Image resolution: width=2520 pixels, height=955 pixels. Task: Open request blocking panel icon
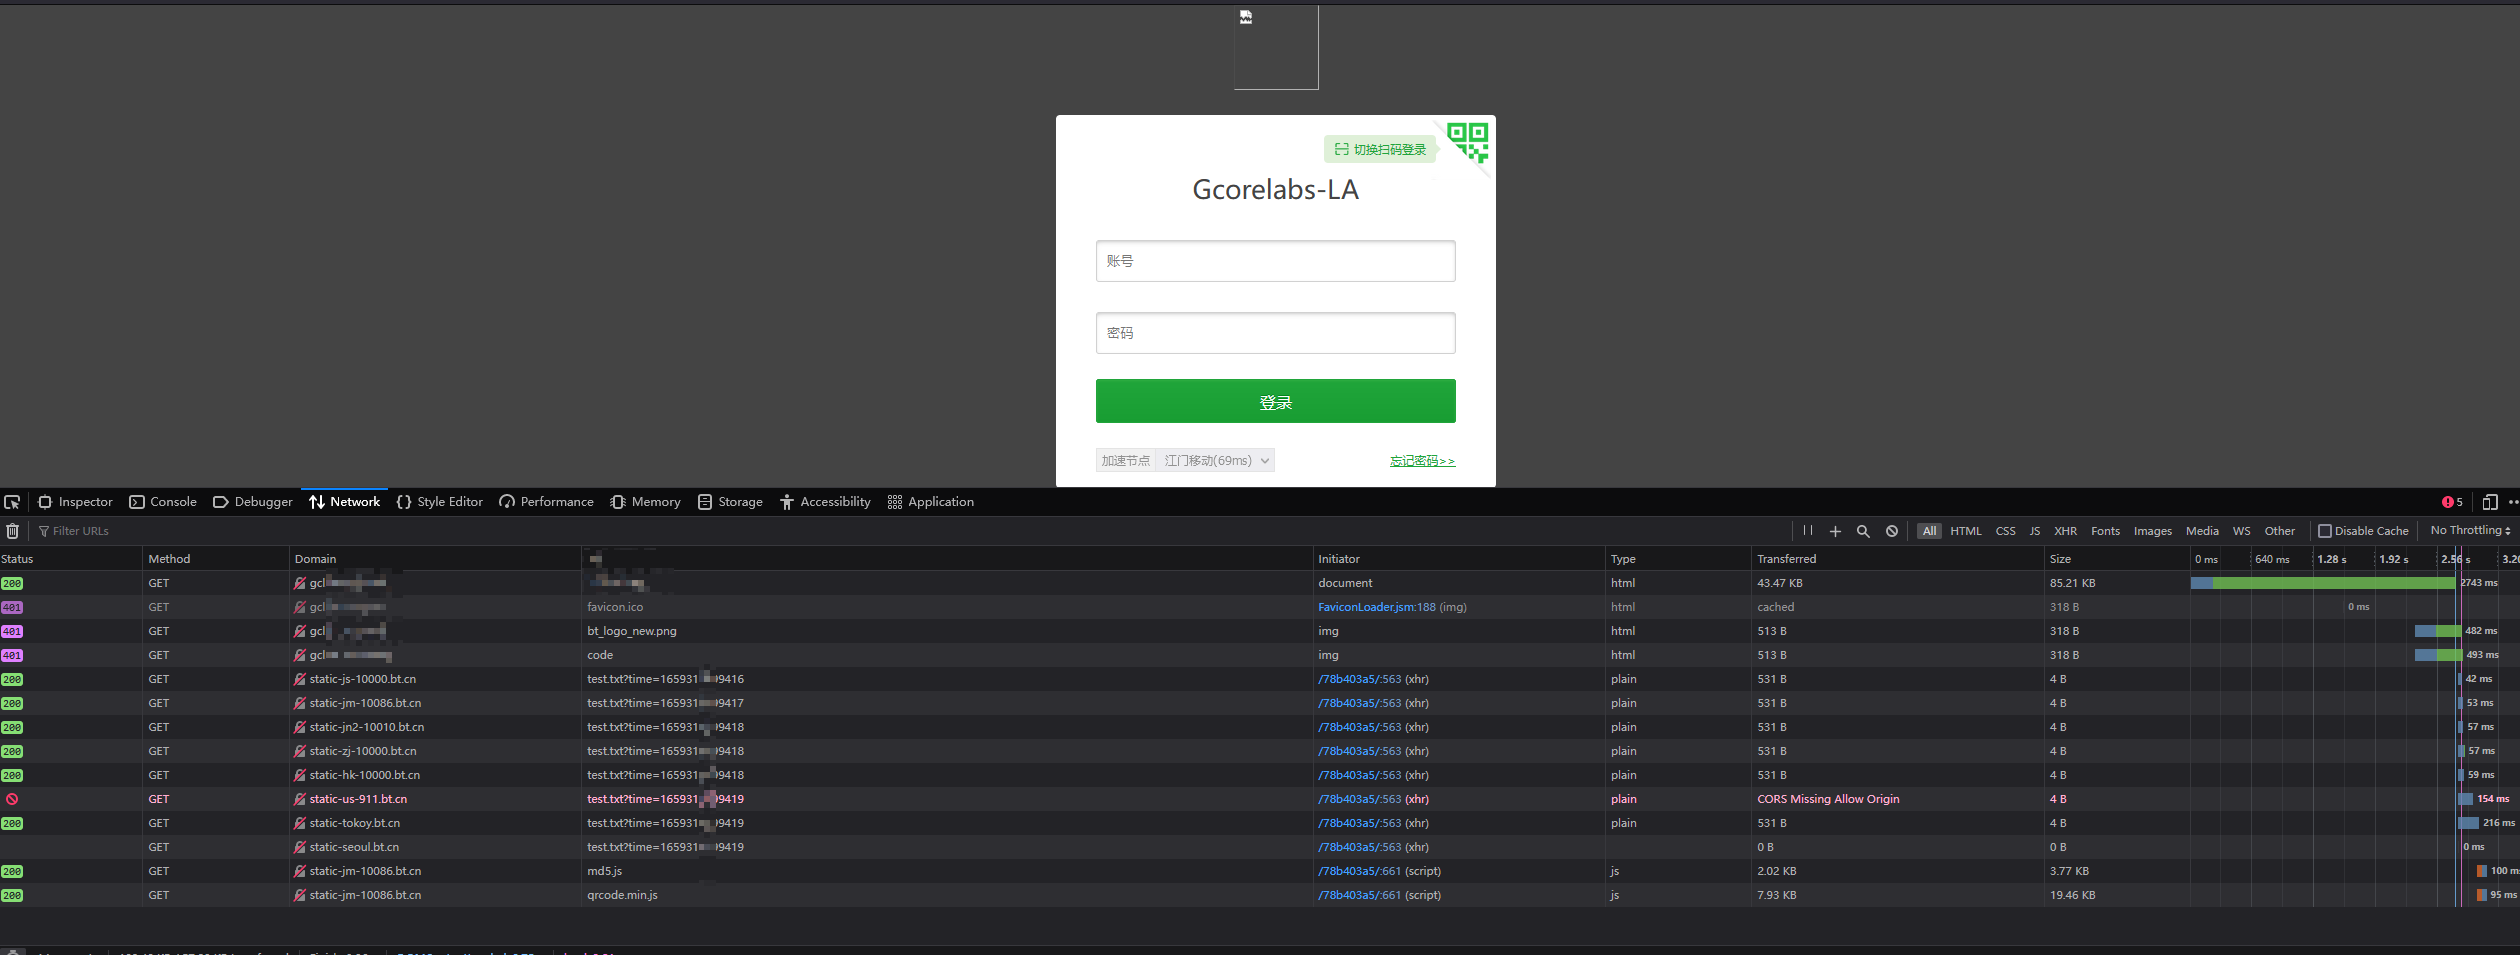point(1892,531)
